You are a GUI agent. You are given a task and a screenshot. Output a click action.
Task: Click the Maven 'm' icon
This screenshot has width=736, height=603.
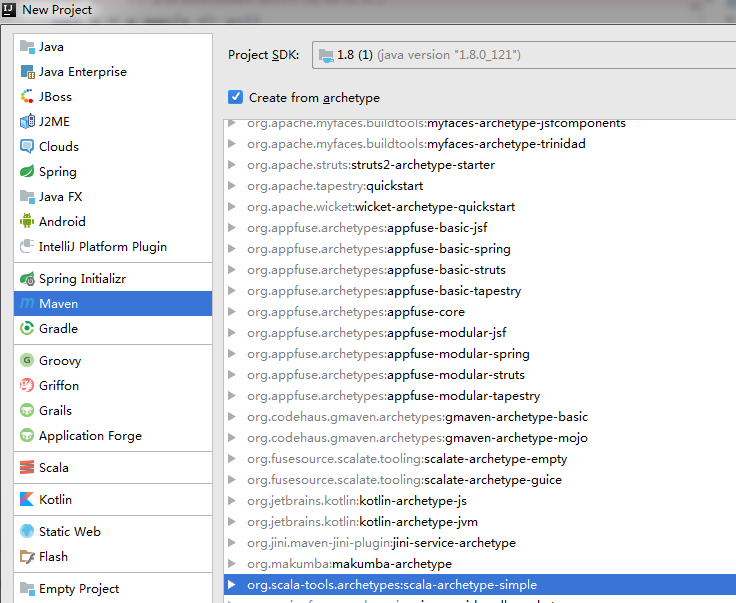(x=27, y=304)
